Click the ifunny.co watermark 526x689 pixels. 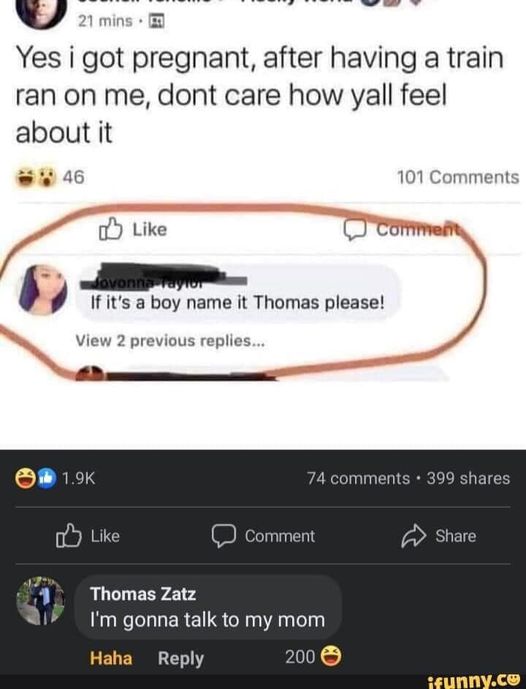tap(473, 680)
